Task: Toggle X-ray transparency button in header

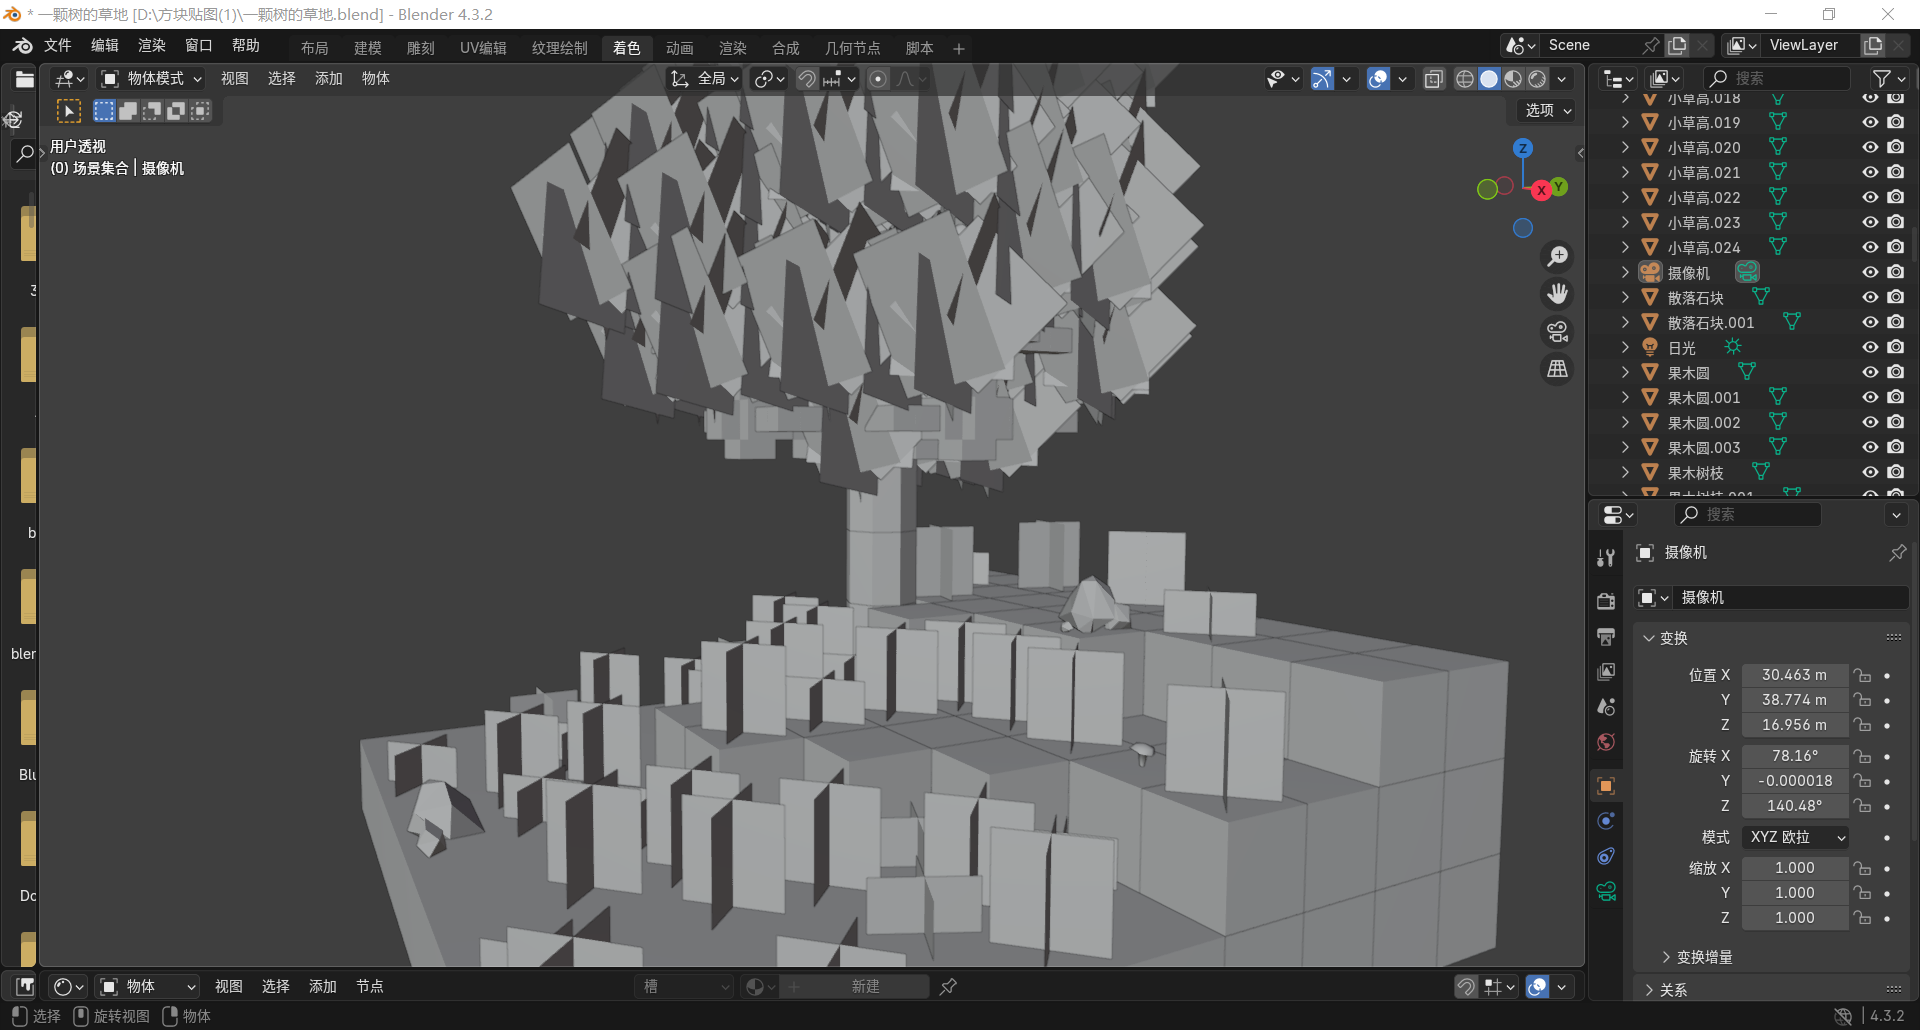Action: pyautogui.click(x=1433, y=79)
